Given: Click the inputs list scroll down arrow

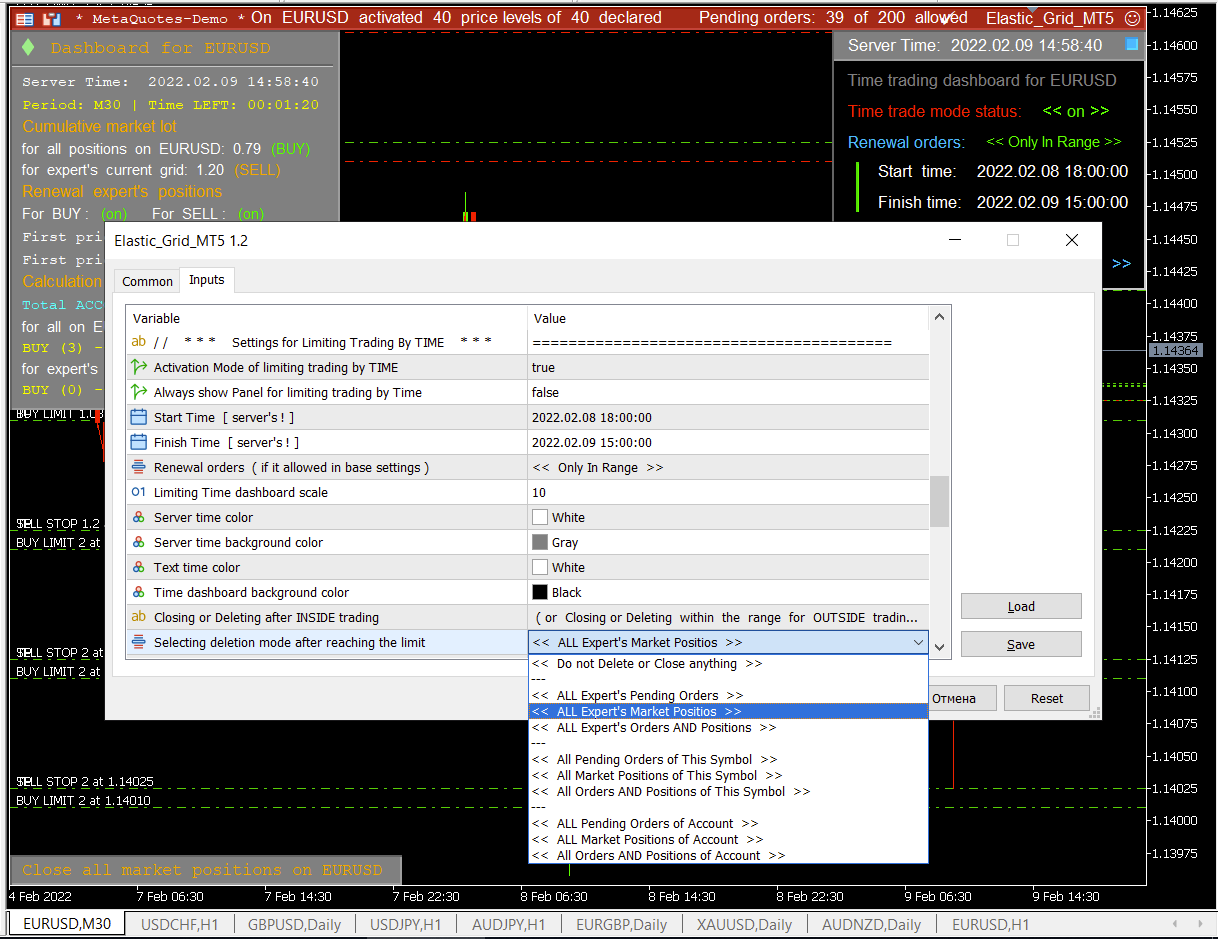Looking at the screenshot, I should coord(939,647).
